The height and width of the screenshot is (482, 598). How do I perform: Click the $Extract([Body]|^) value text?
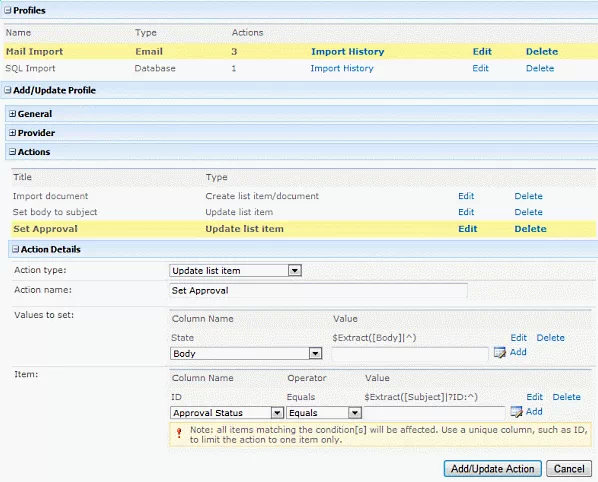(374, 338)
